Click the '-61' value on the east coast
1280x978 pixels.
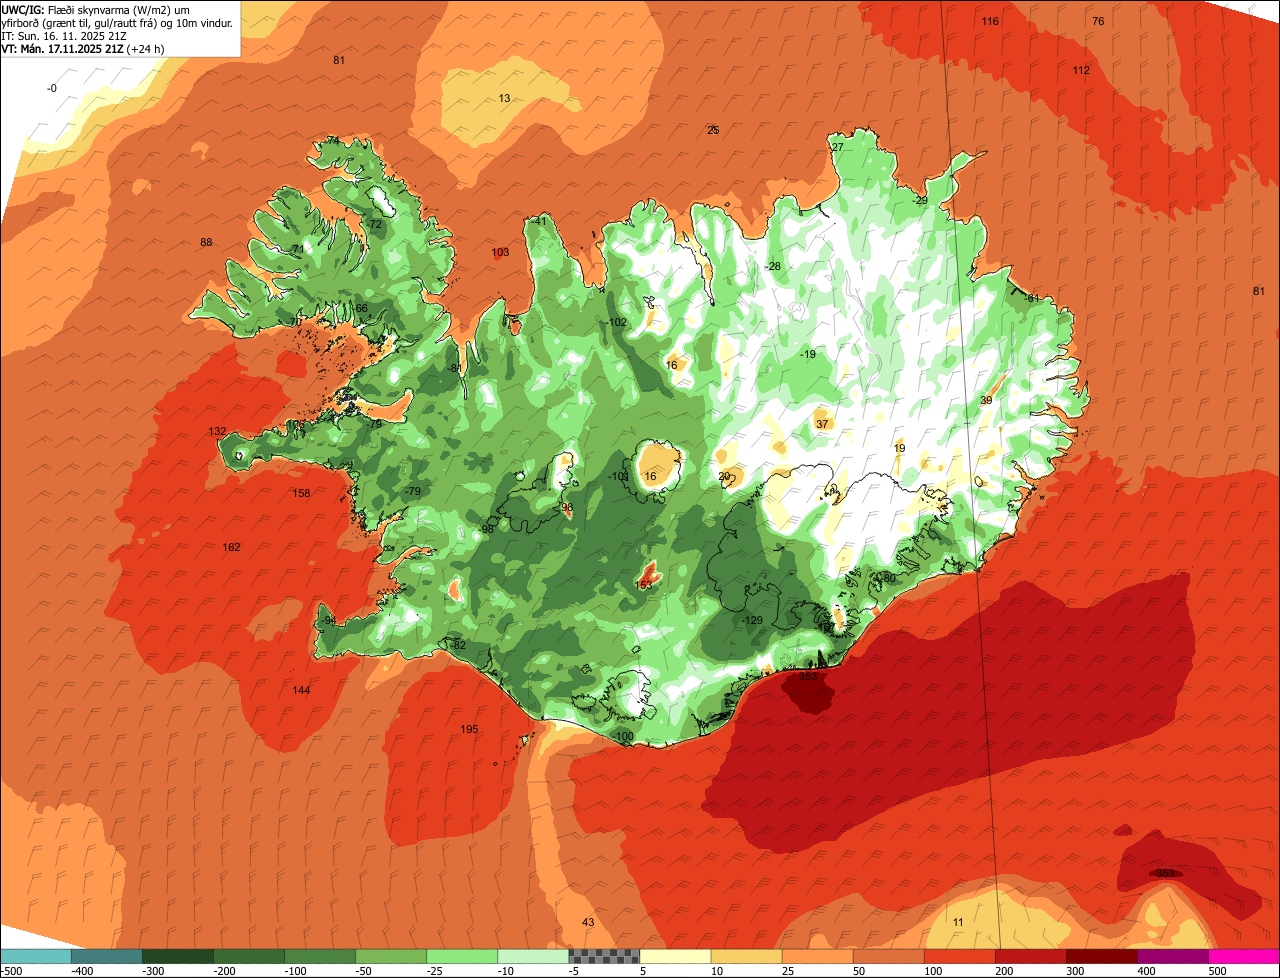pyautogui.click(x=1031, y=298)
